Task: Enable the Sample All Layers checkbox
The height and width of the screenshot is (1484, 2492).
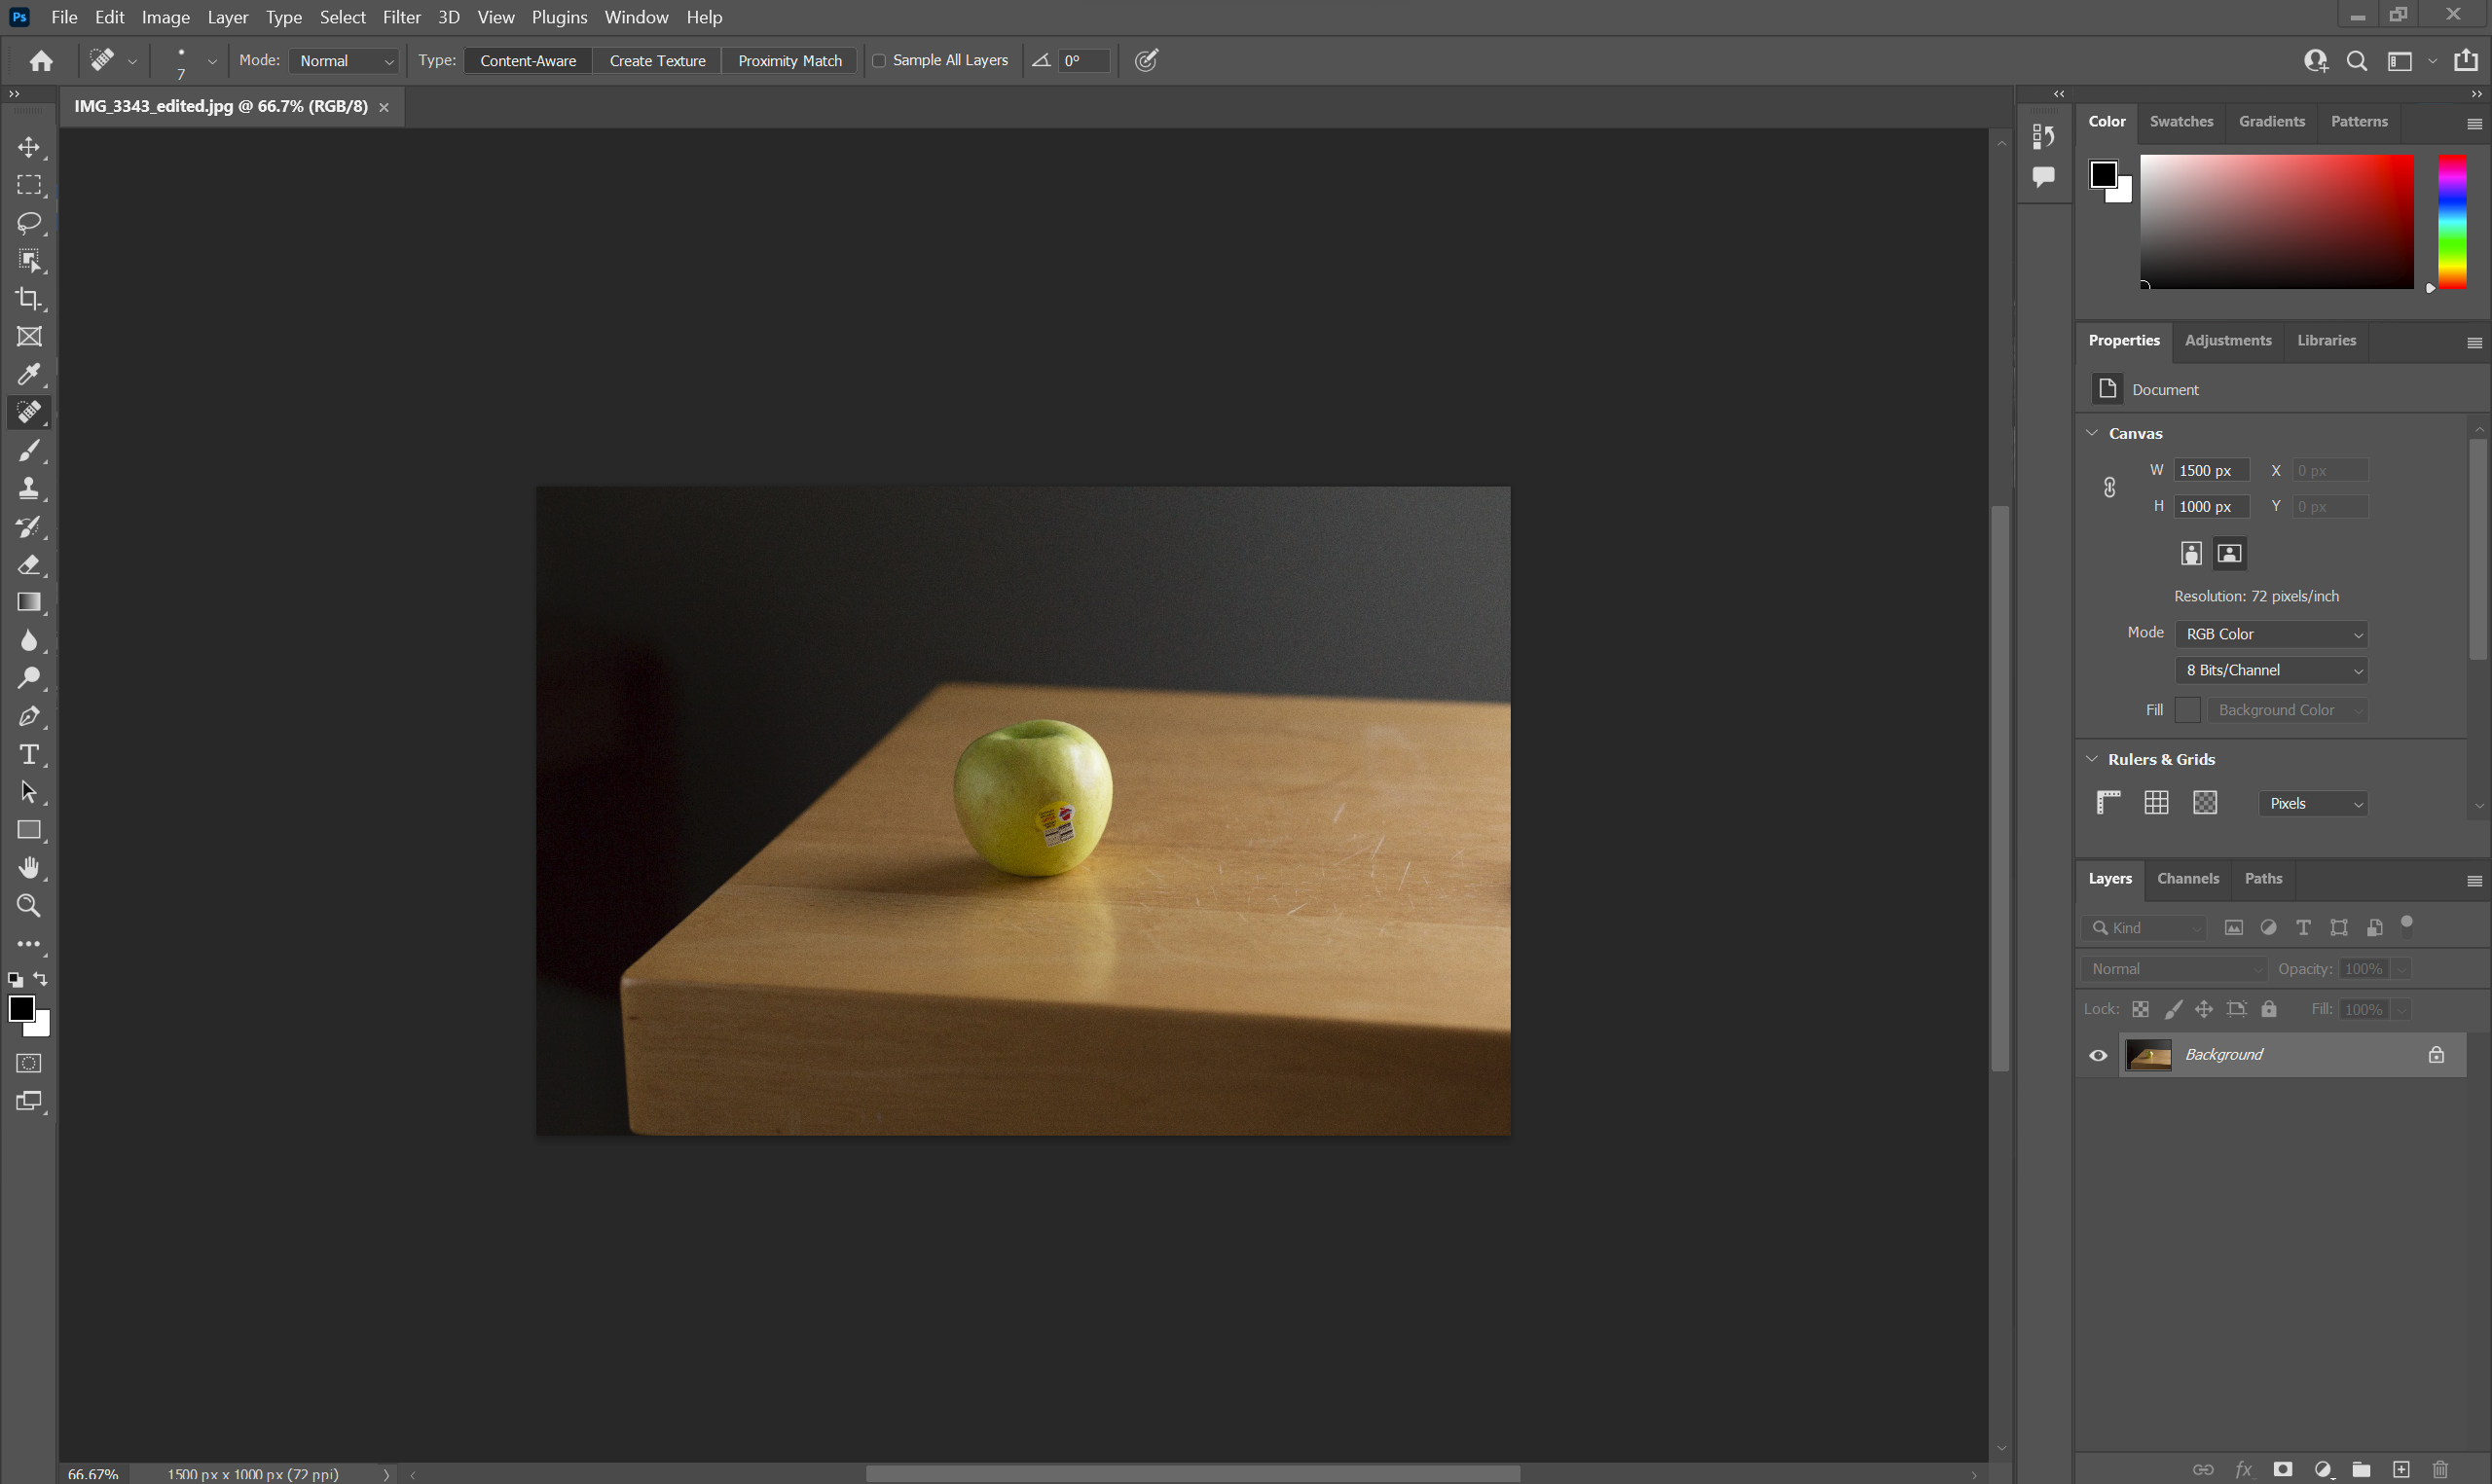Action: (x=878, y=60)
